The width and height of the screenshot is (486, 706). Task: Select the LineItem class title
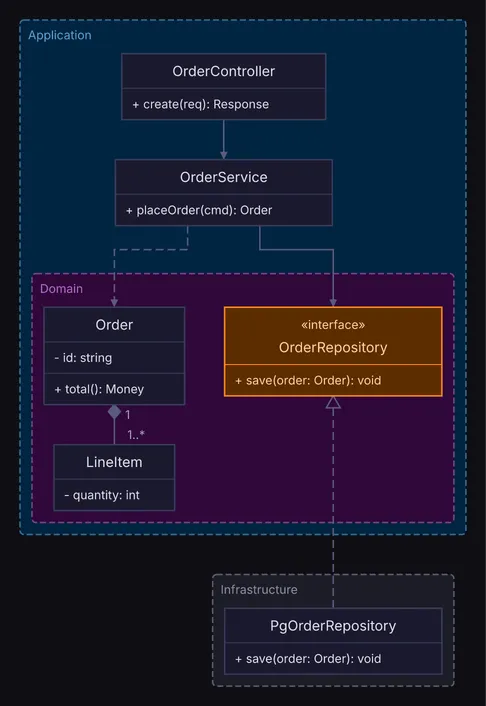(x=114, y=462)
